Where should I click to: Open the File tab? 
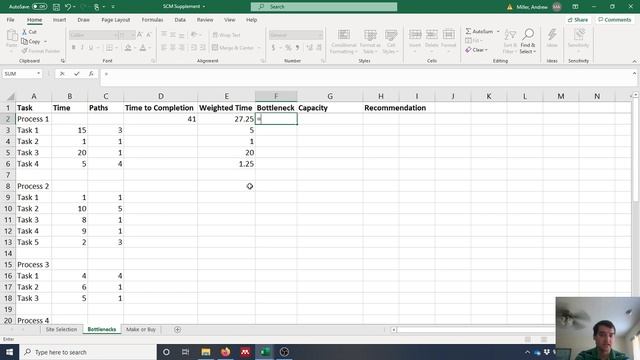pyautogui.click(x=10, y=20)
